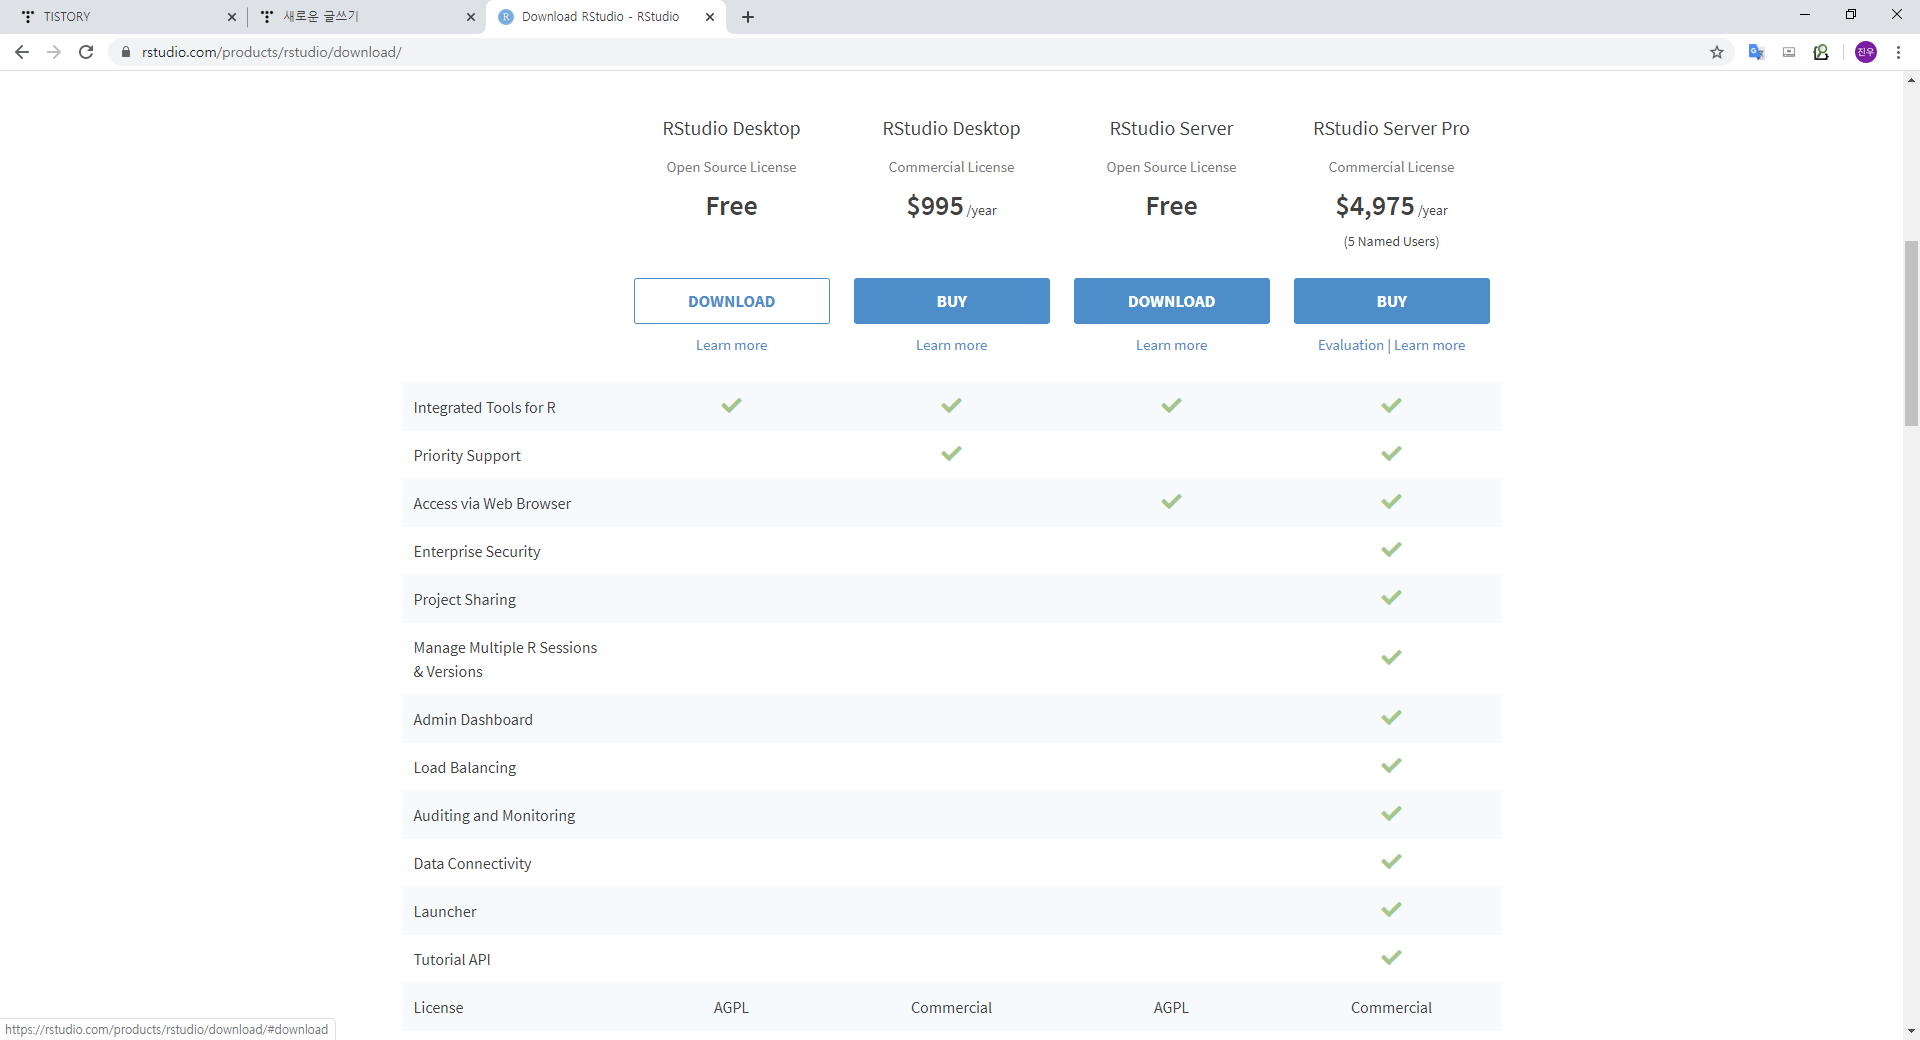Click the Integrated Tools for R row label
1920x1040 pixels.
485,408
